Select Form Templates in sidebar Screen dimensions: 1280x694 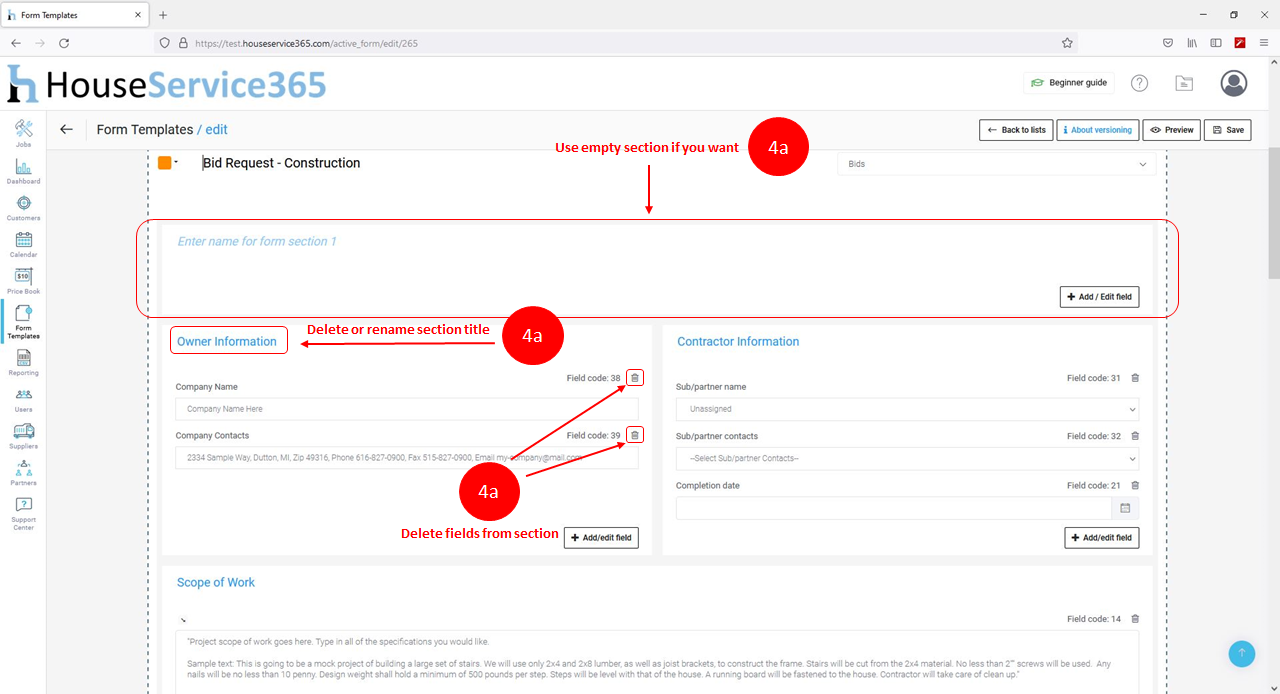[x=23, y=322]
